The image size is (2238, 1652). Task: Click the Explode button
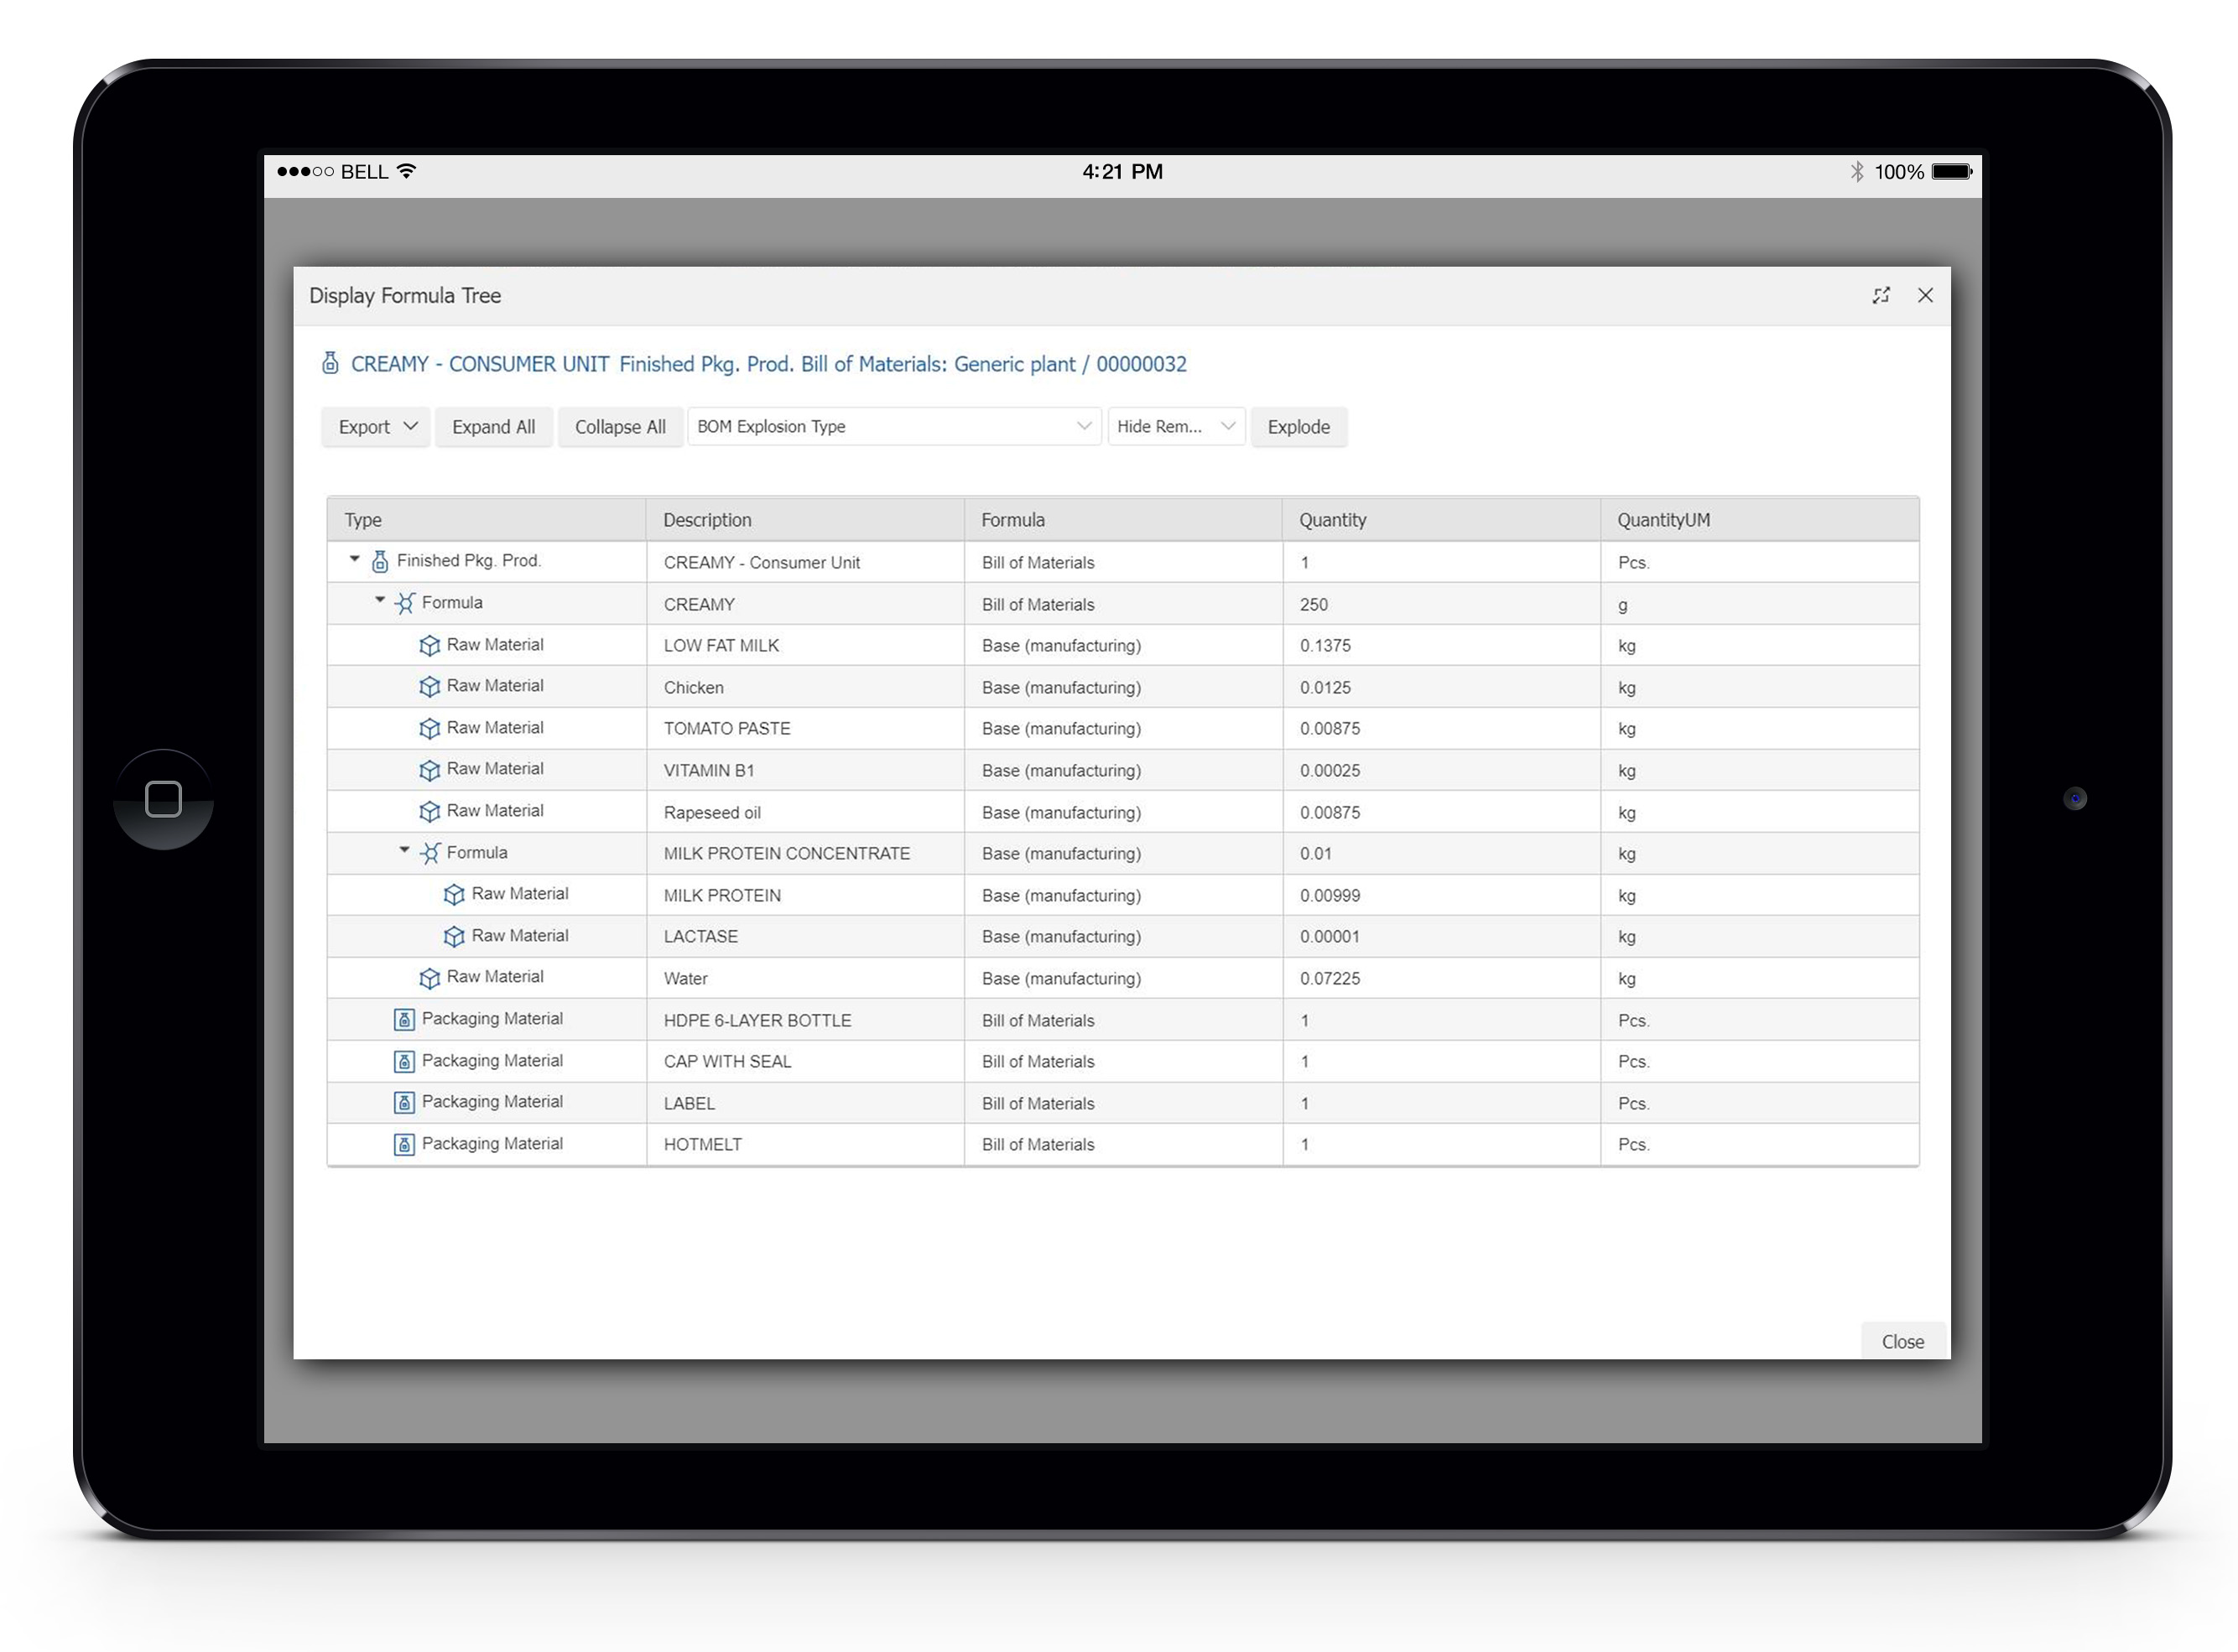point(1298,427)
